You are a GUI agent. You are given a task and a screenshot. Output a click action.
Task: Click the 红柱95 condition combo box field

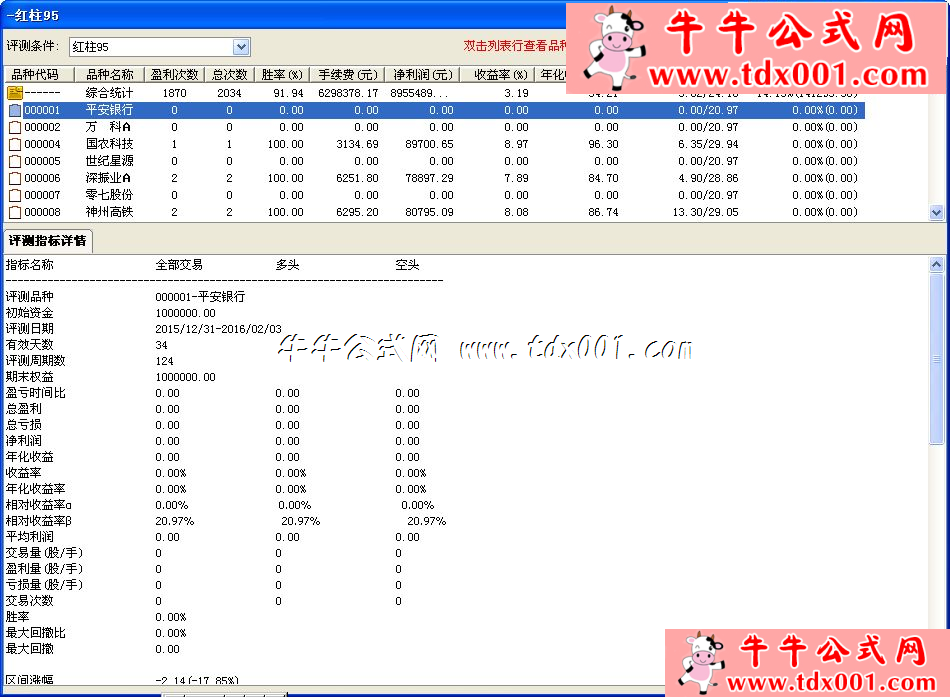(x=150, y=47)
